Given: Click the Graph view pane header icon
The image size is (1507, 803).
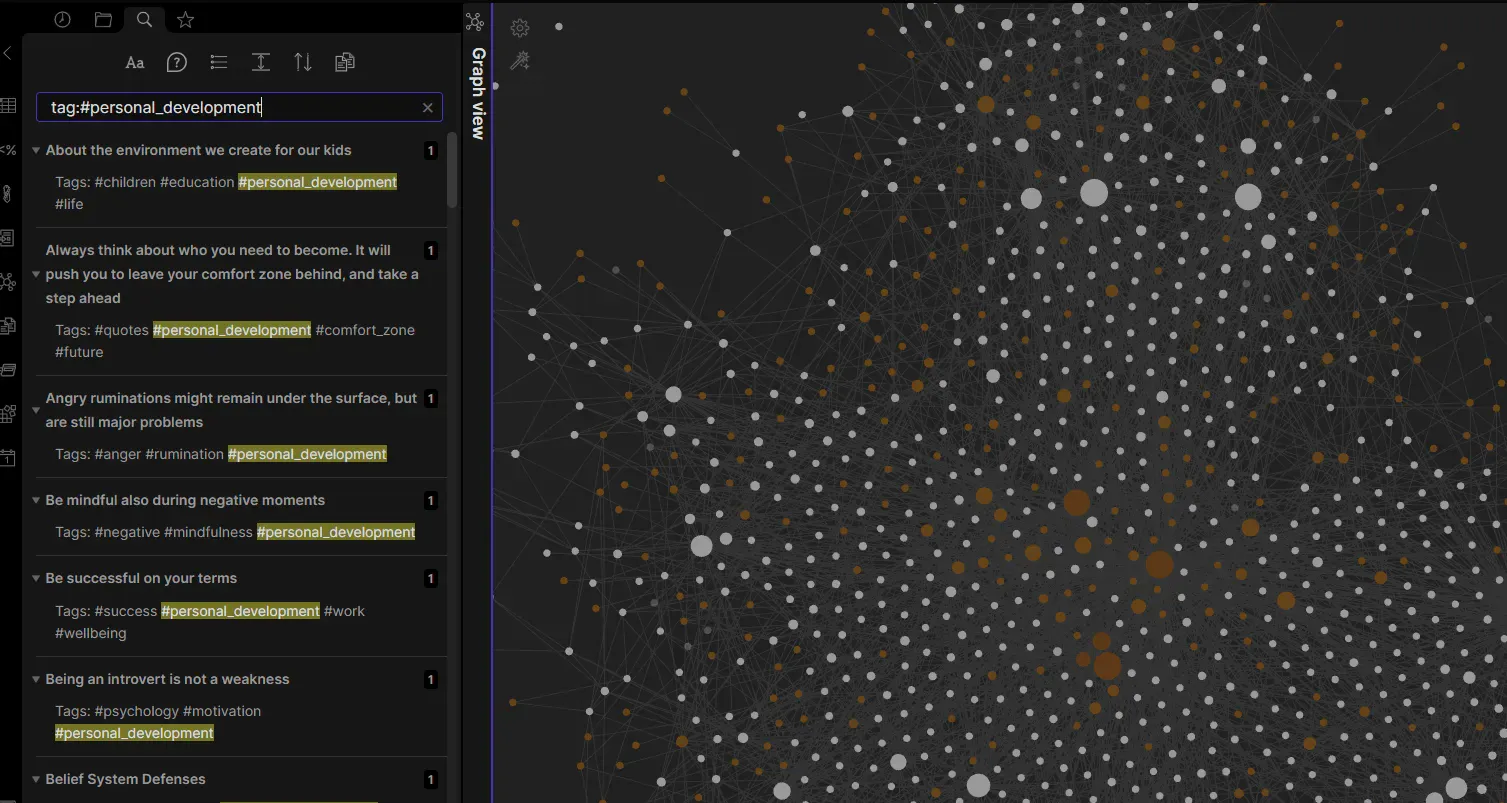Looking at the screenshot, I should 475,21.
